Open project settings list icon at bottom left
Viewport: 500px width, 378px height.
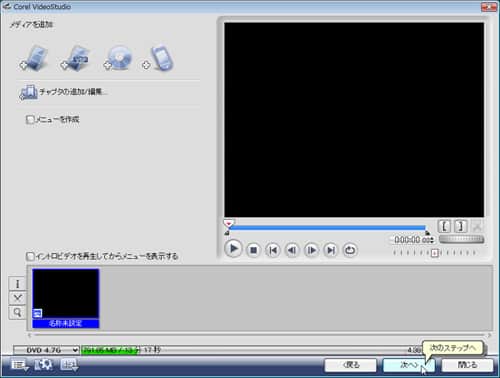click(x=20, y=365)
